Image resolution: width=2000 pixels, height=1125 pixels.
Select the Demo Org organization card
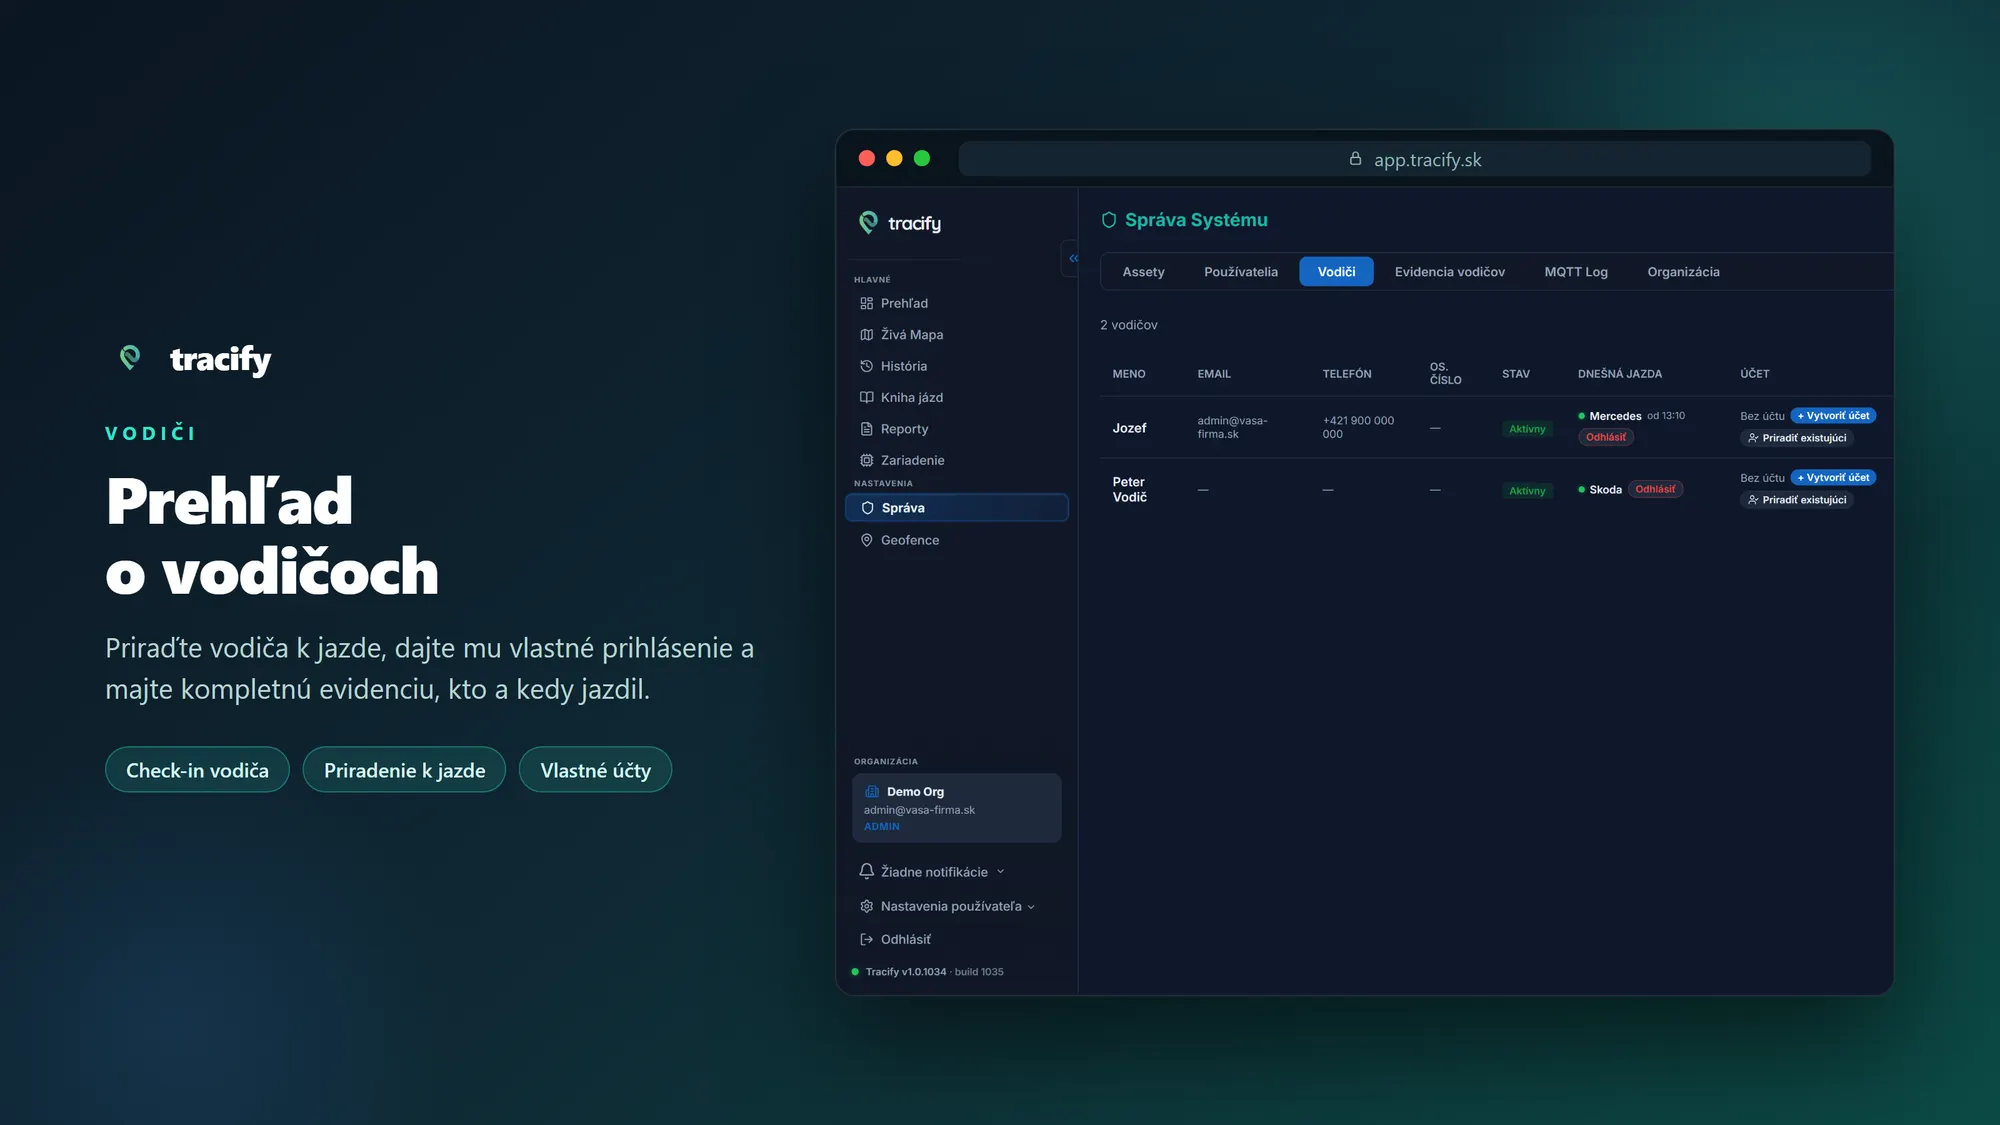click(956, 808)
